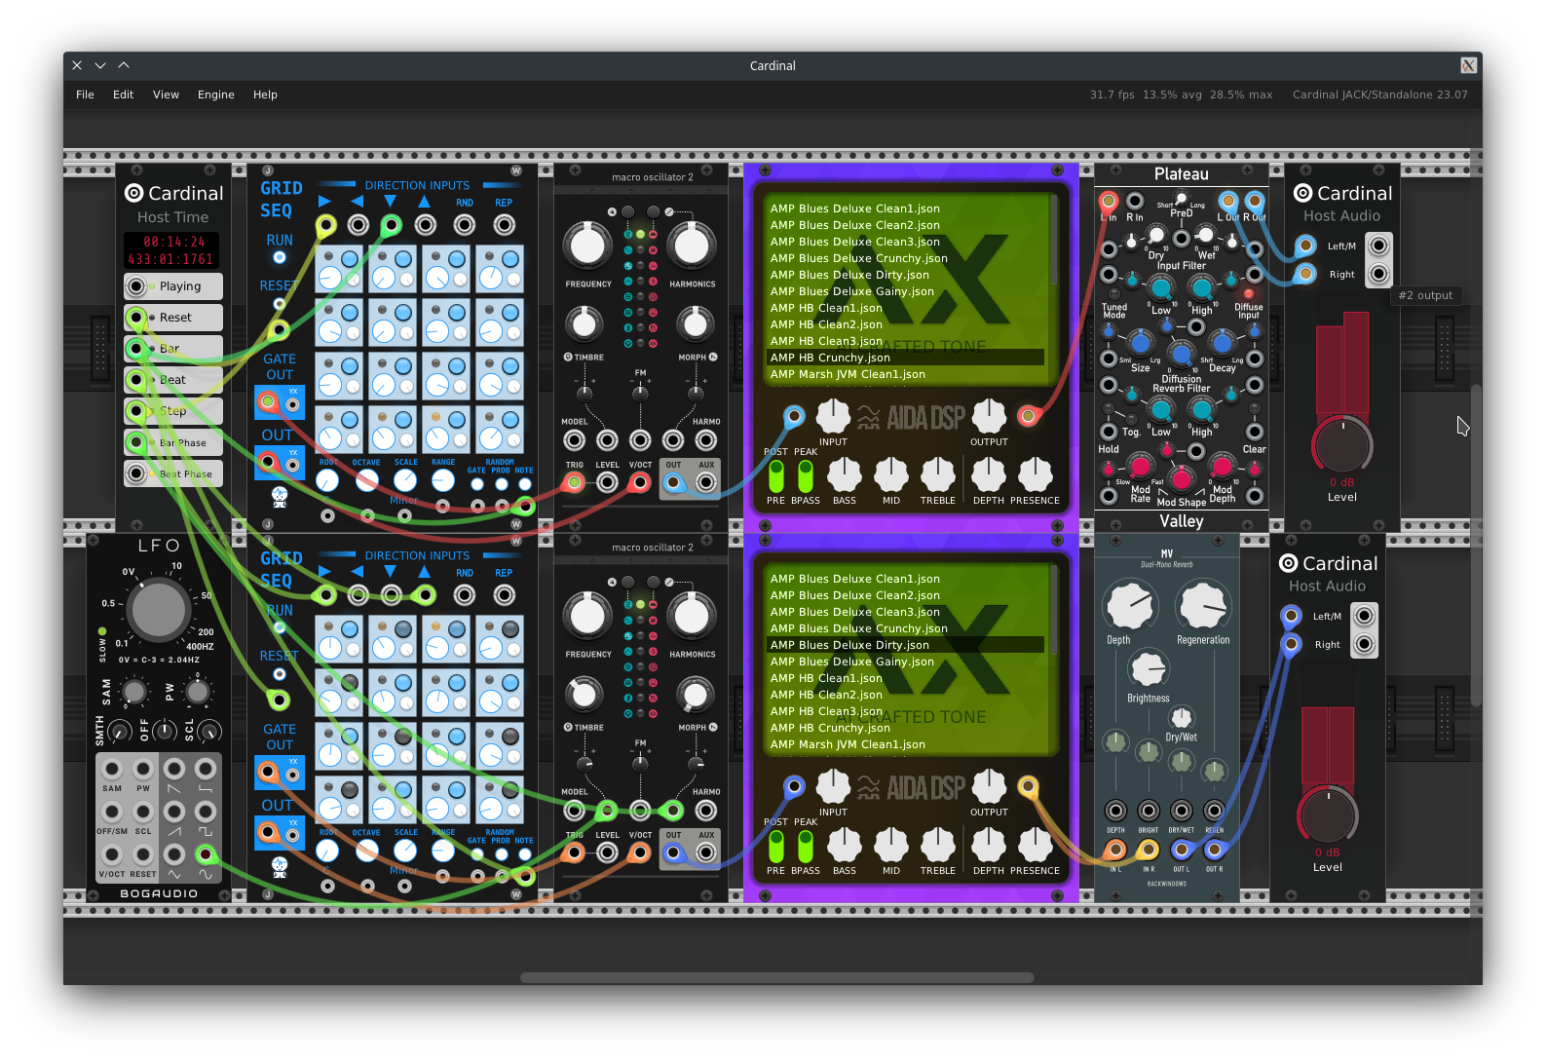Click the large frequency knob on LFO
This screenshot has height=1060, width=1546.
pyautogui.click(x=158, y=609)
